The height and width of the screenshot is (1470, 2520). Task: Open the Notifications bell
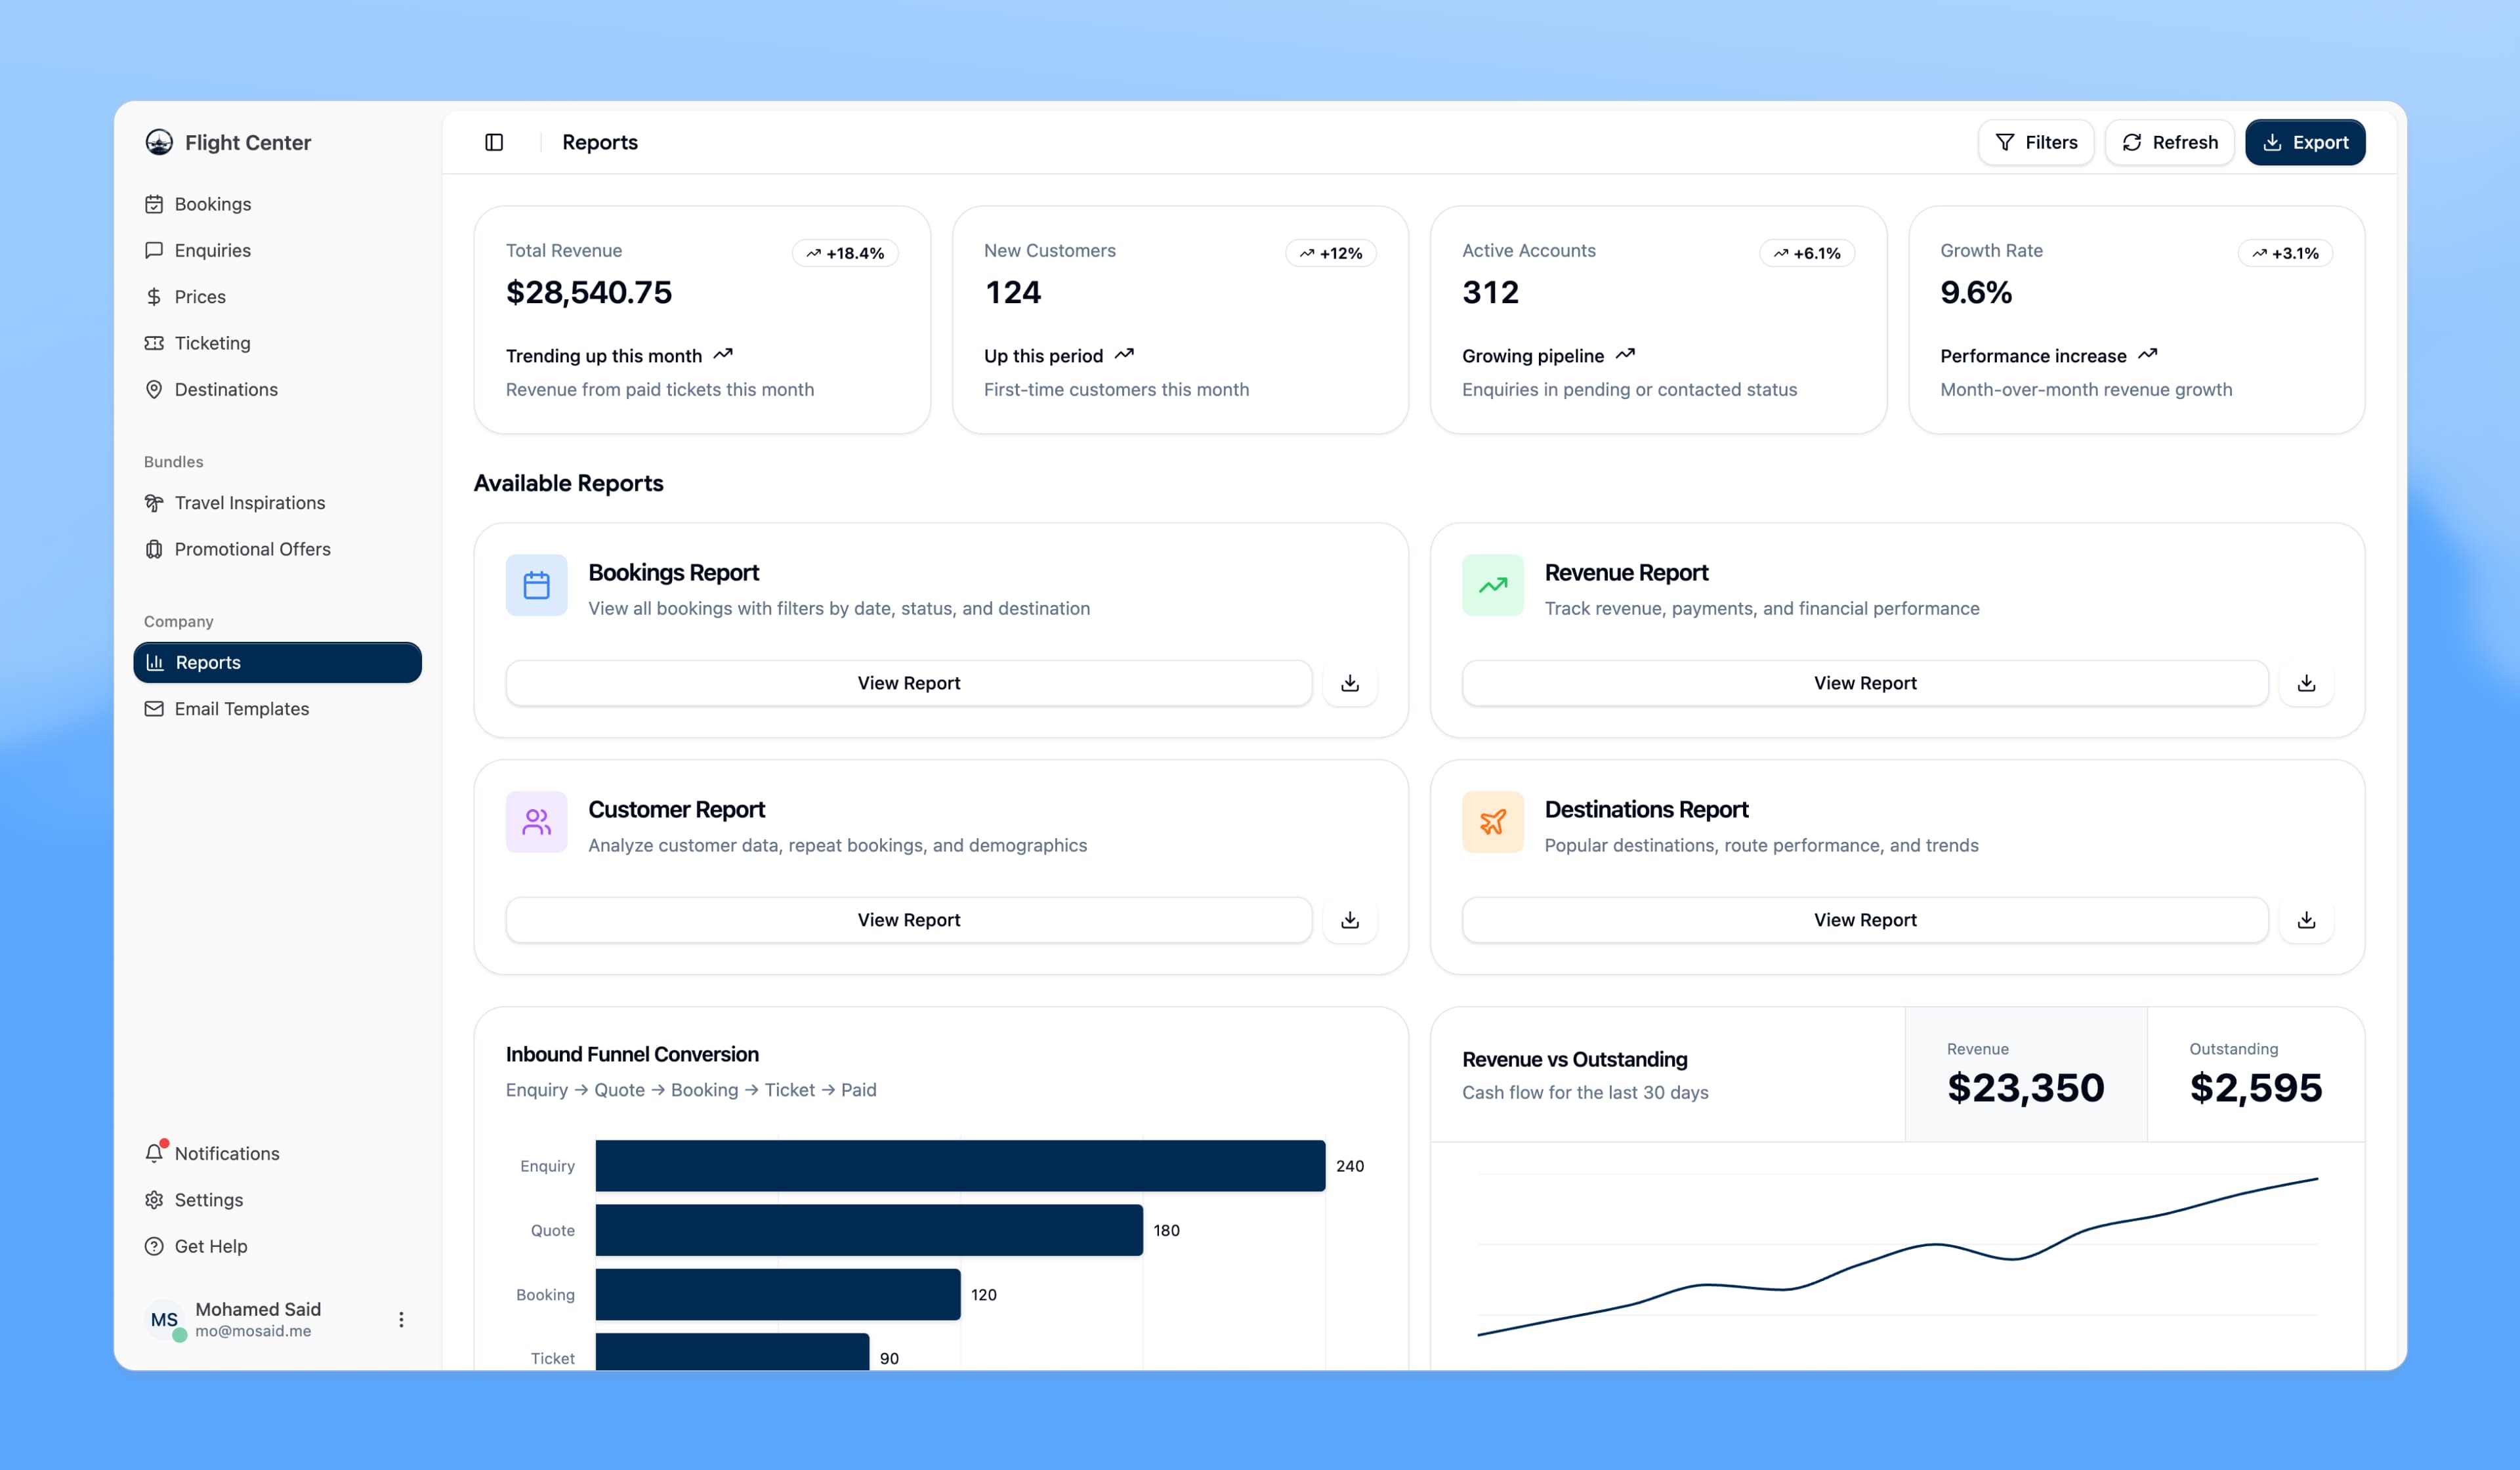coord(154,1153)
